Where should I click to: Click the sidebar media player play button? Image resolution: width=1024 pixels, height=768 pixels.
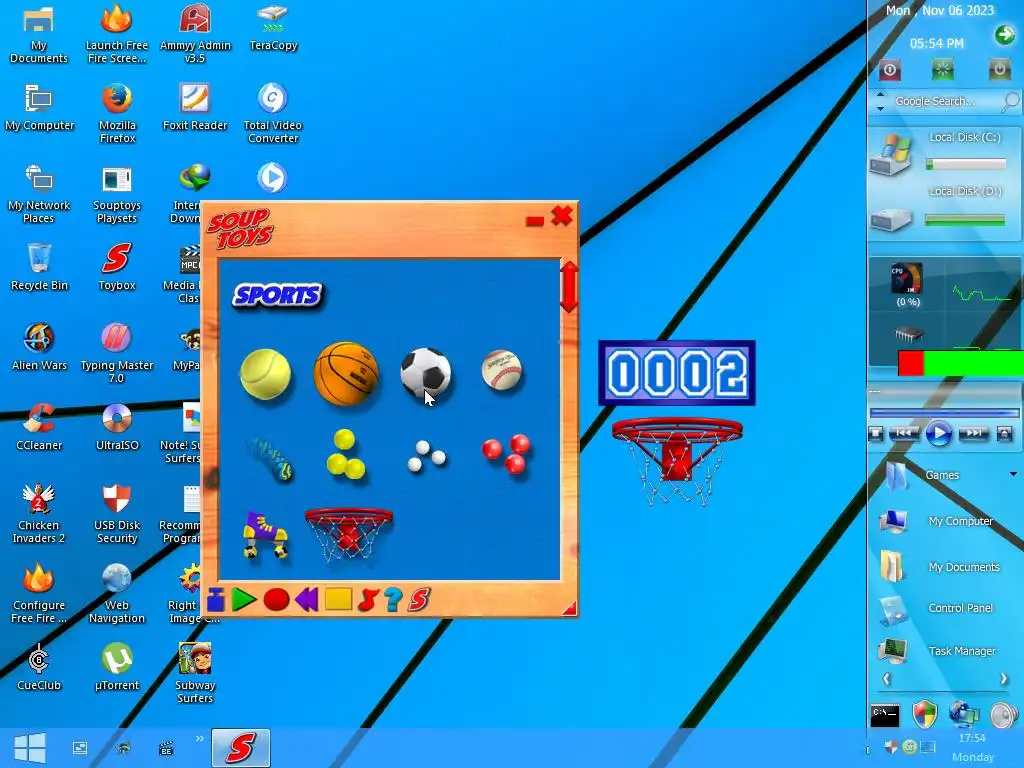point(939,433)
